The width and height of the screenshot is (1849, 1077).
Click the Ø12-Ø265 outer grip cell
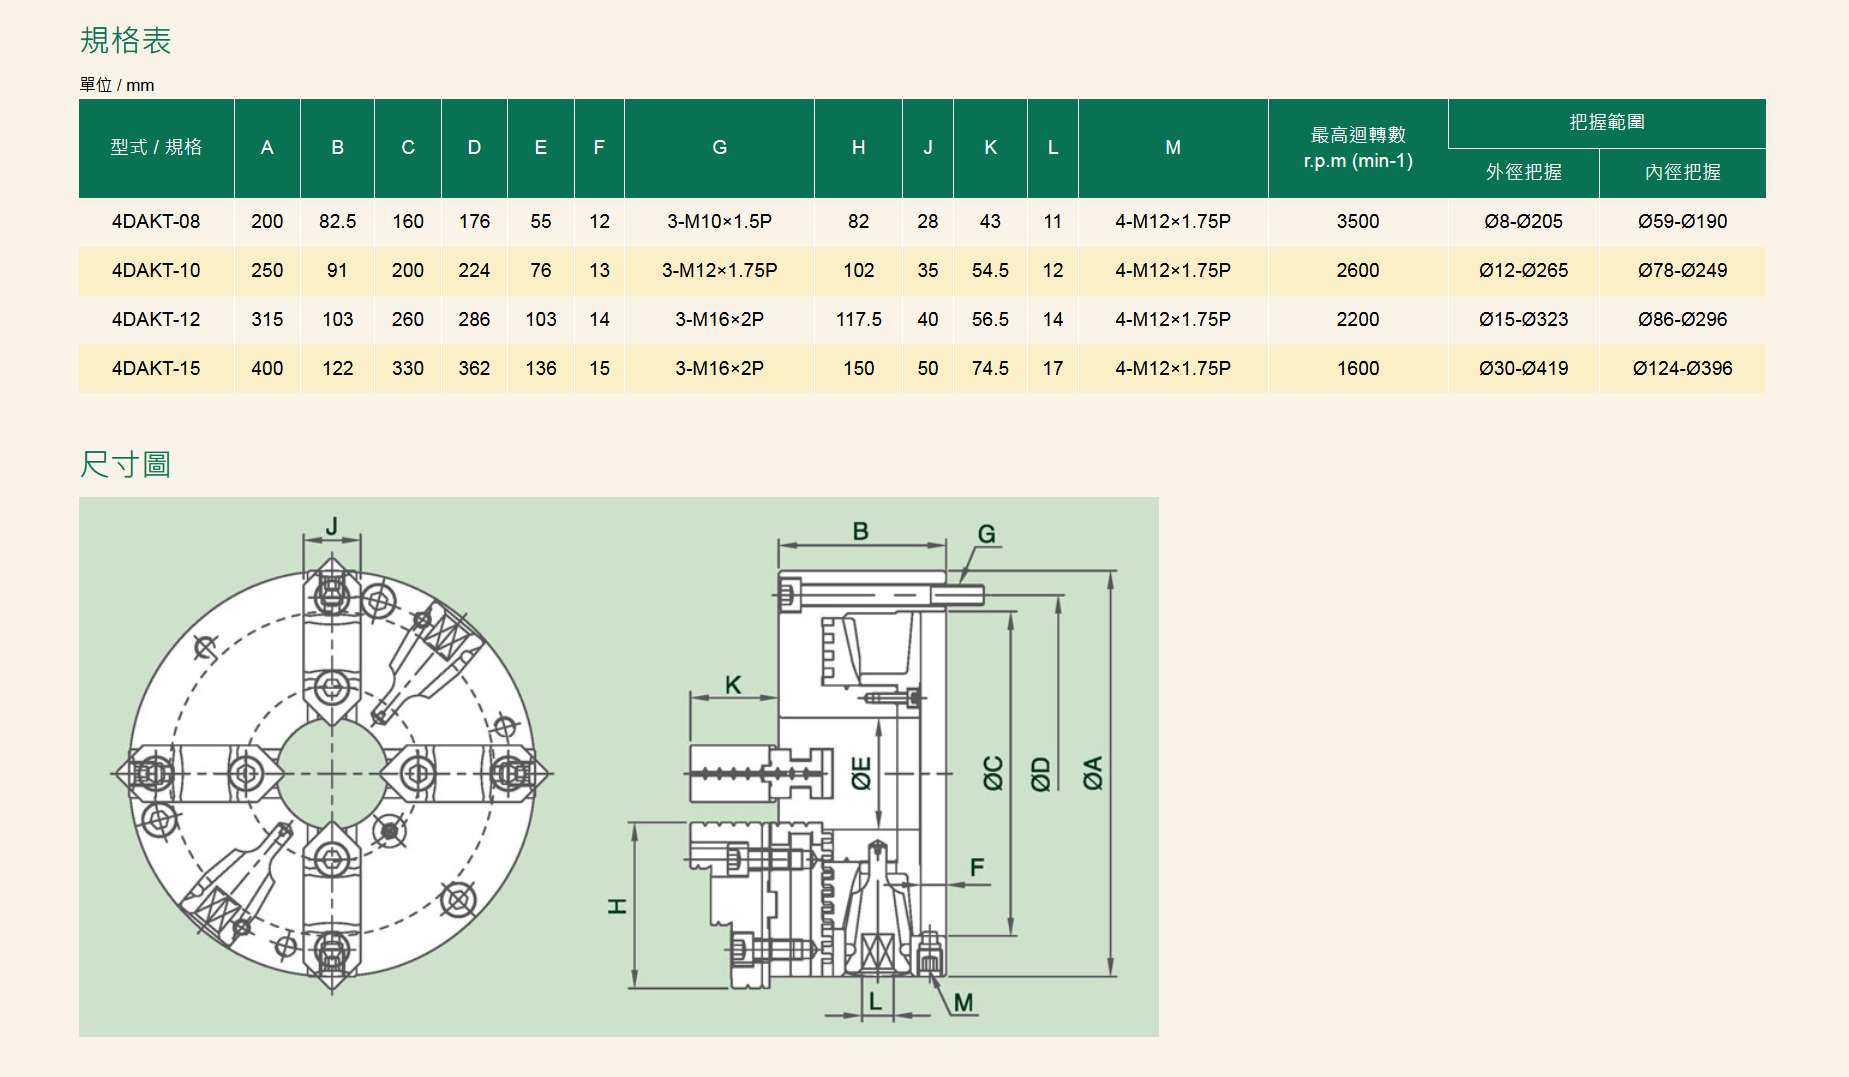coord(1523,271)
